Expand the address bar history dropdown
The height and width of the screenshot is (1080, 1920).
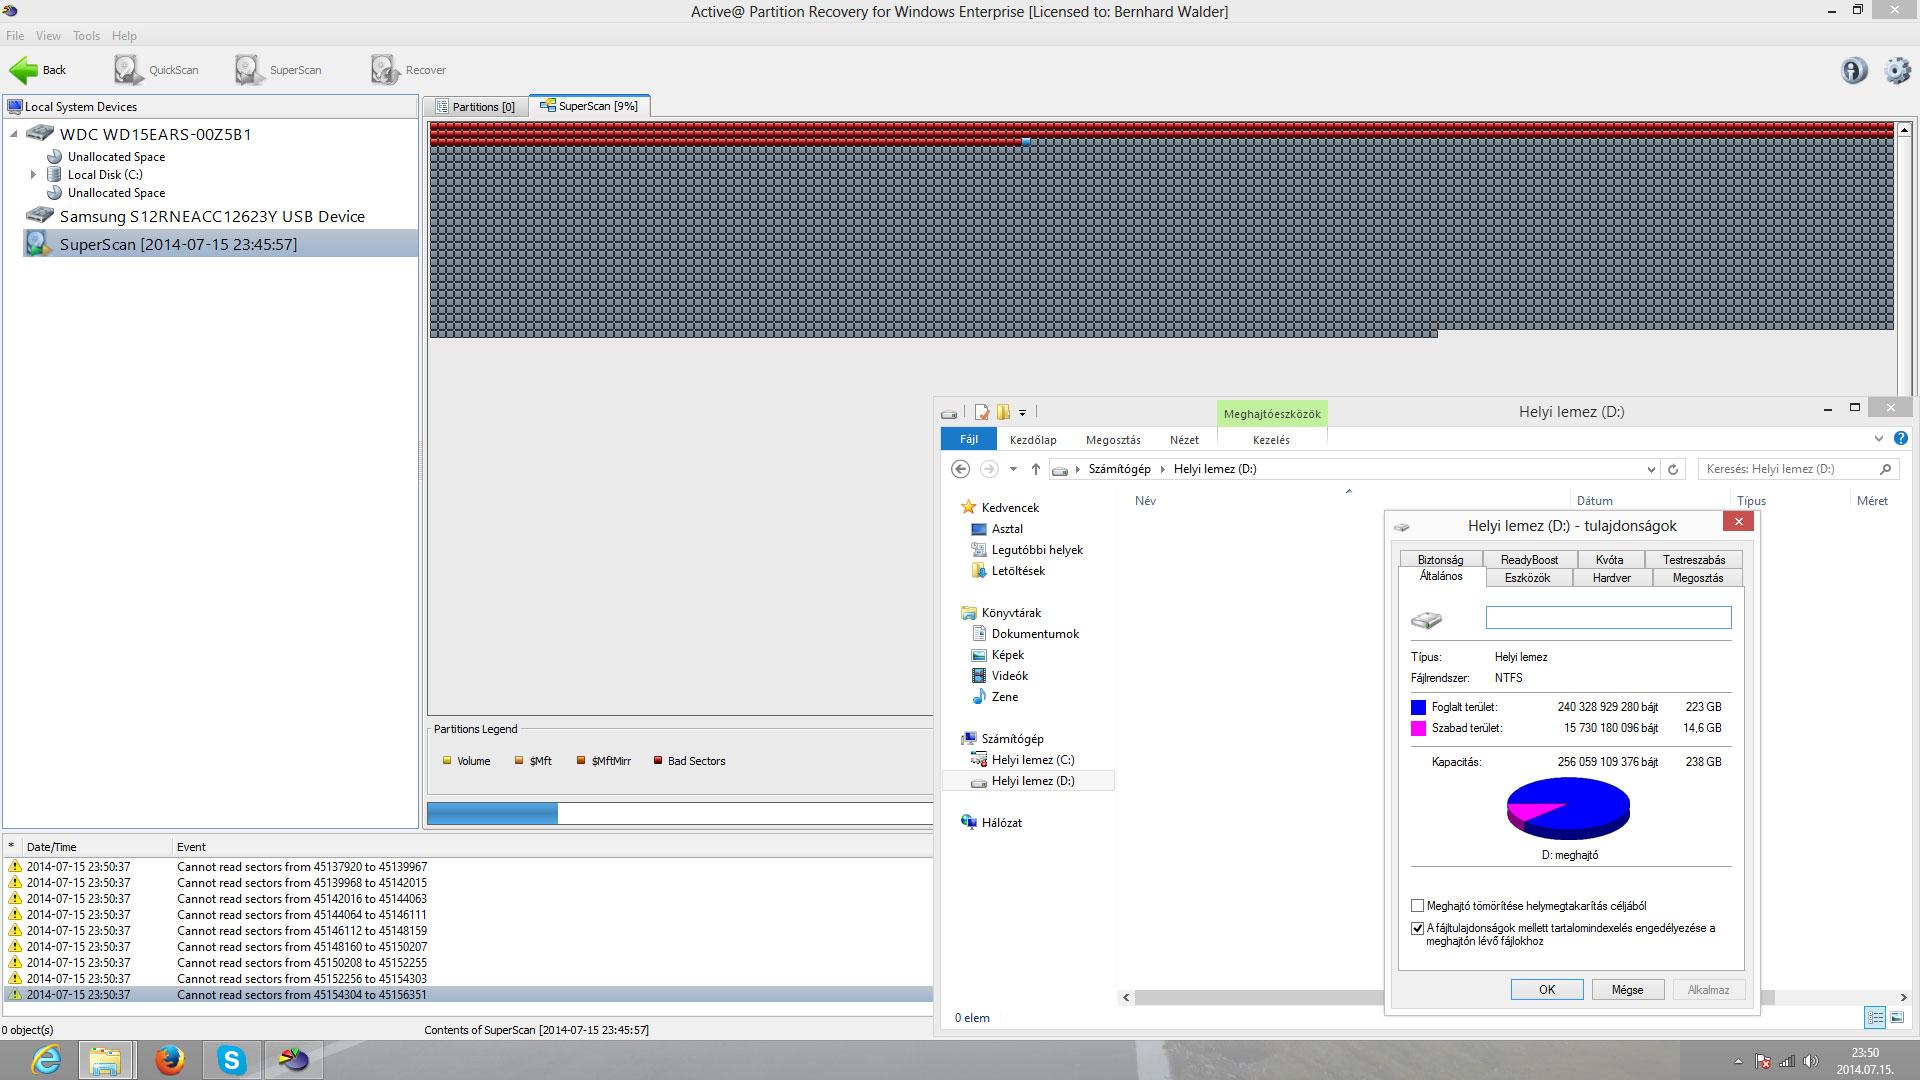coord(1650,469)
